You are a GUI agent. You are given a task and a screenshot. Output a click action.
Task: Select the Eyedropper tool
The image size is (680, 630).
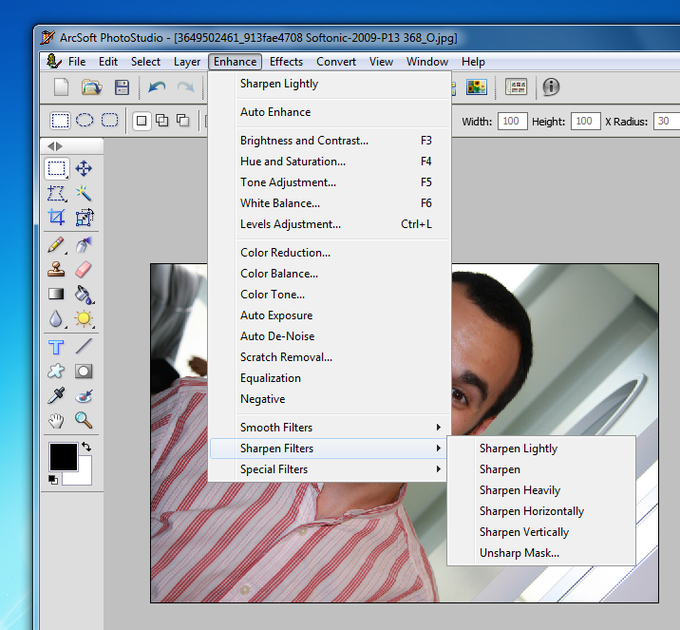(57, 395)
